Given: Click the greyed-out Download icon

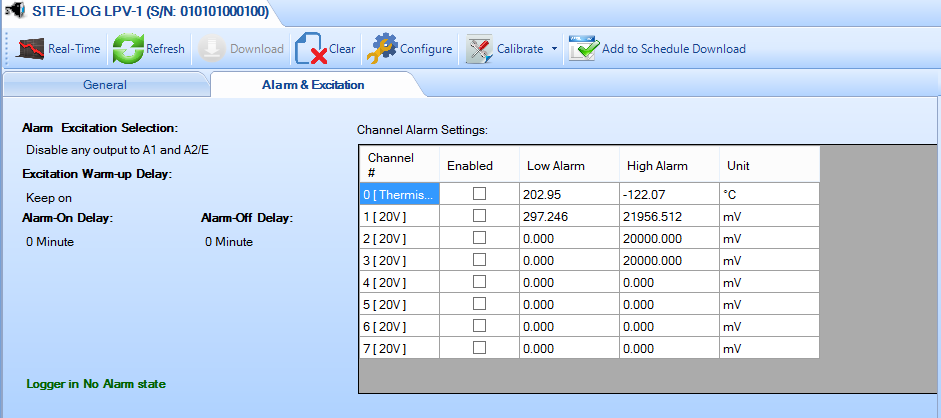Looking at the screenshot, I should tap(212, 48).
